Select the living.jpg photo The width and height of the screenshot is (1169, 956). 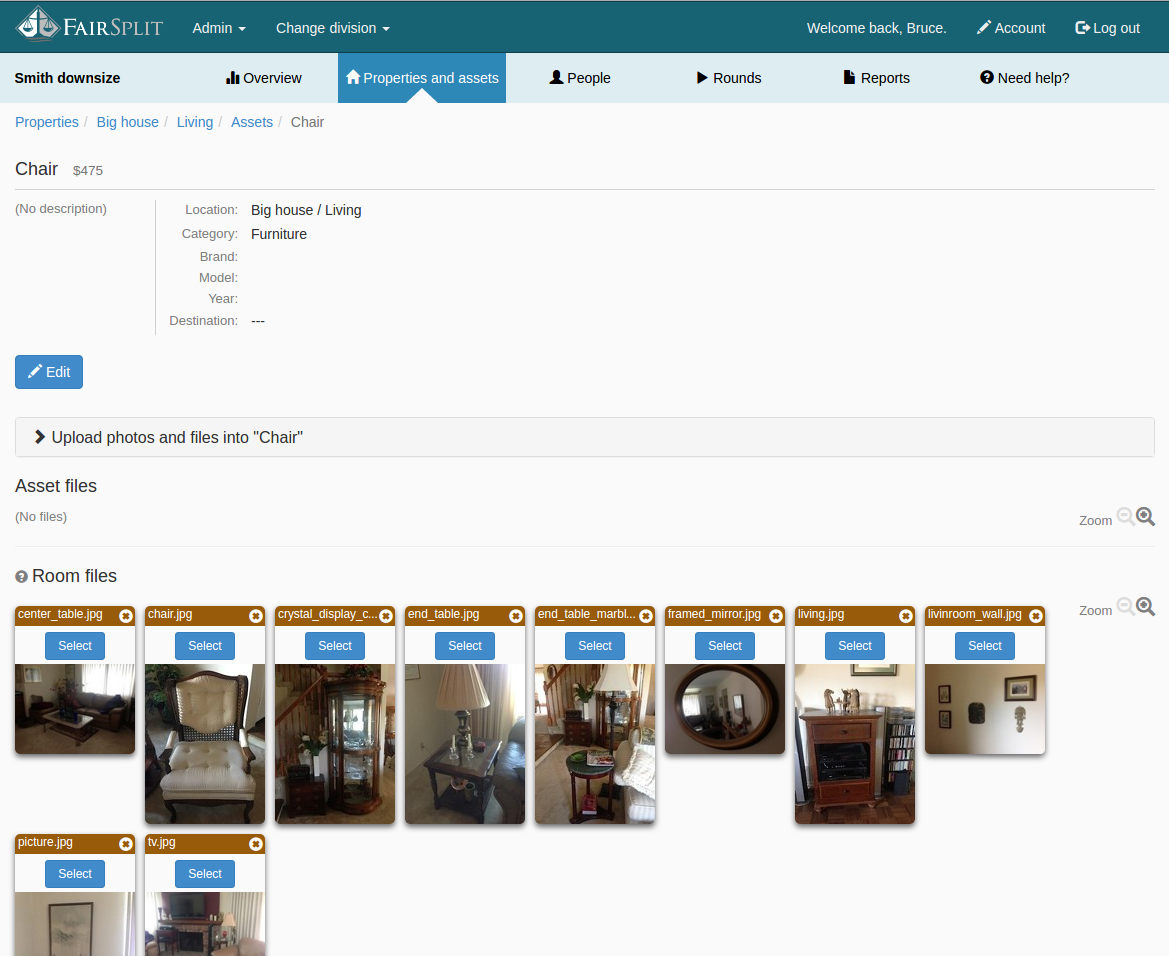[855, 646]
